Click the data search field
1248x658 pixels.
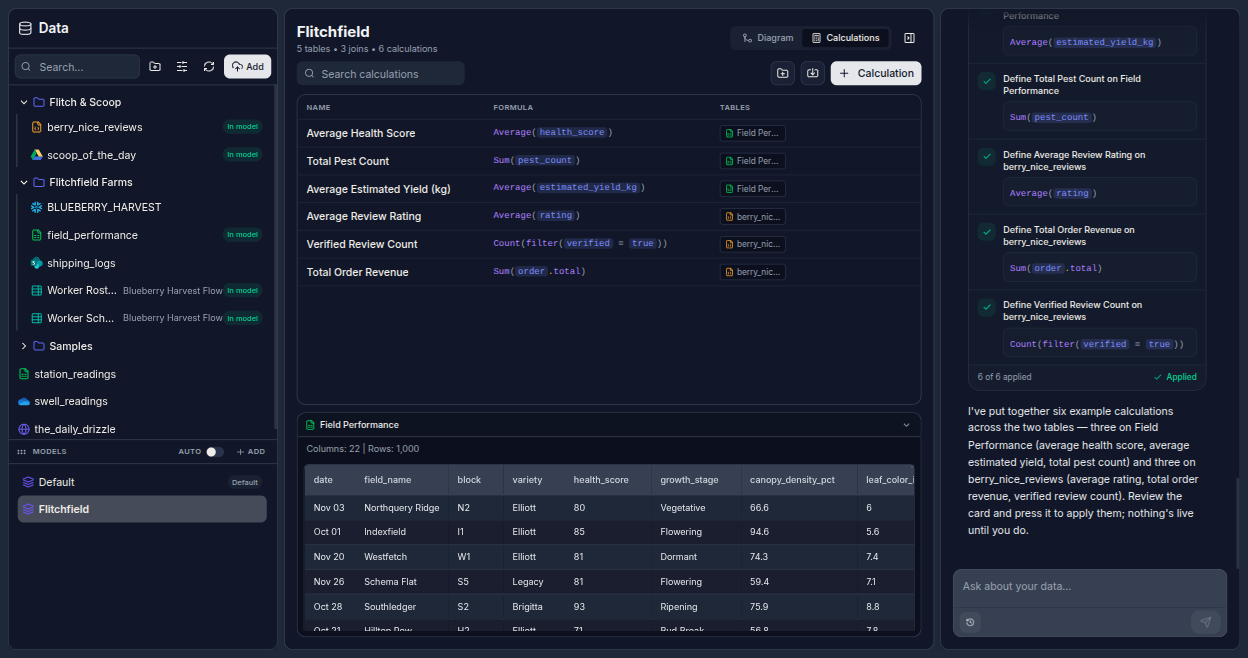click(77, 67)
